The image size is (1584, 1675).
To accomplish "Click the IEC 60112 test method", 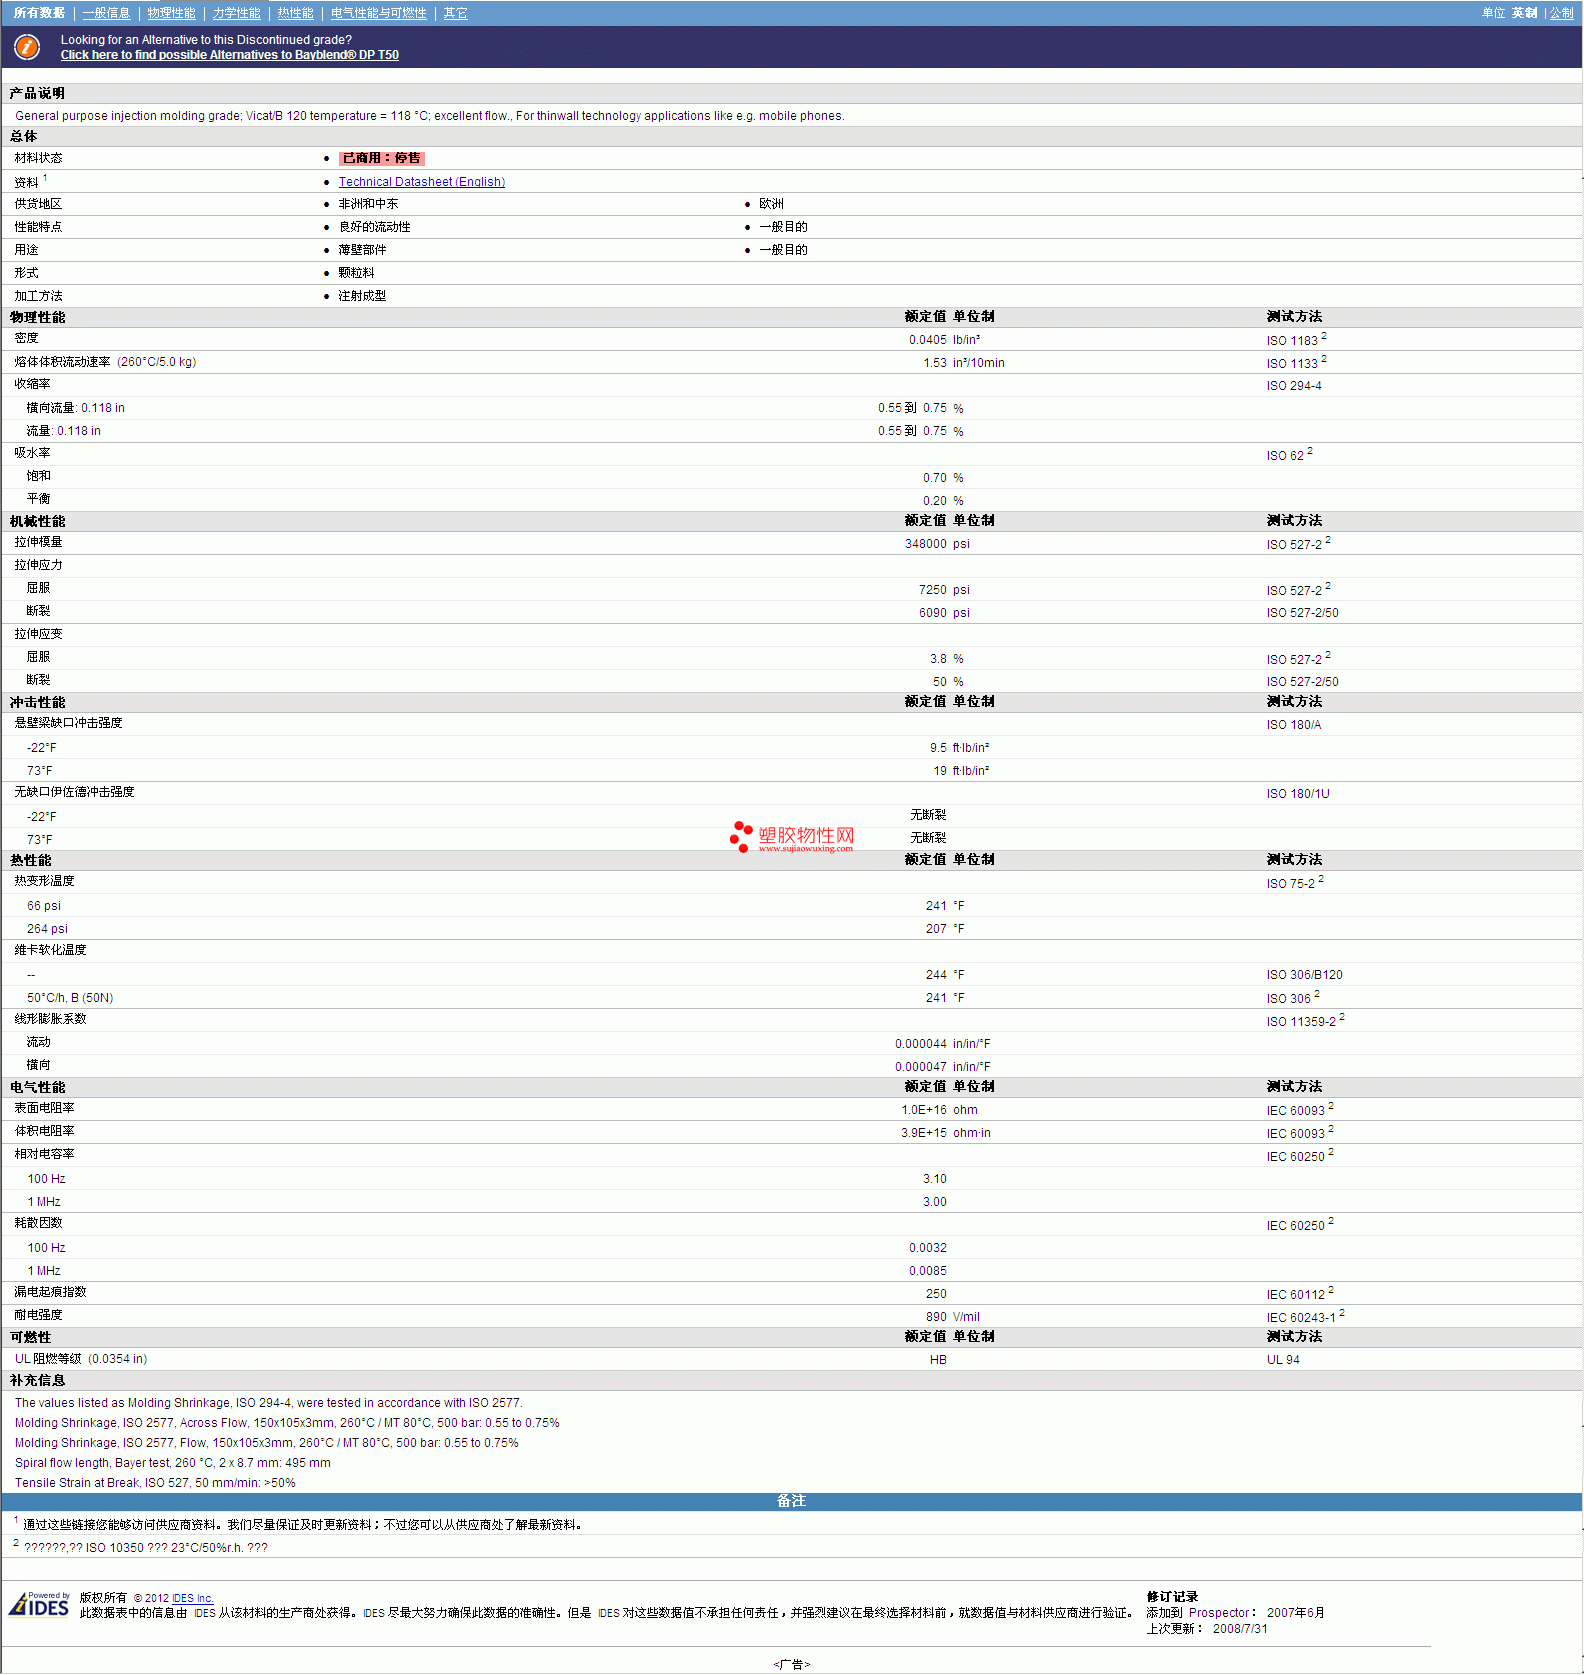I will 1299,1294.
